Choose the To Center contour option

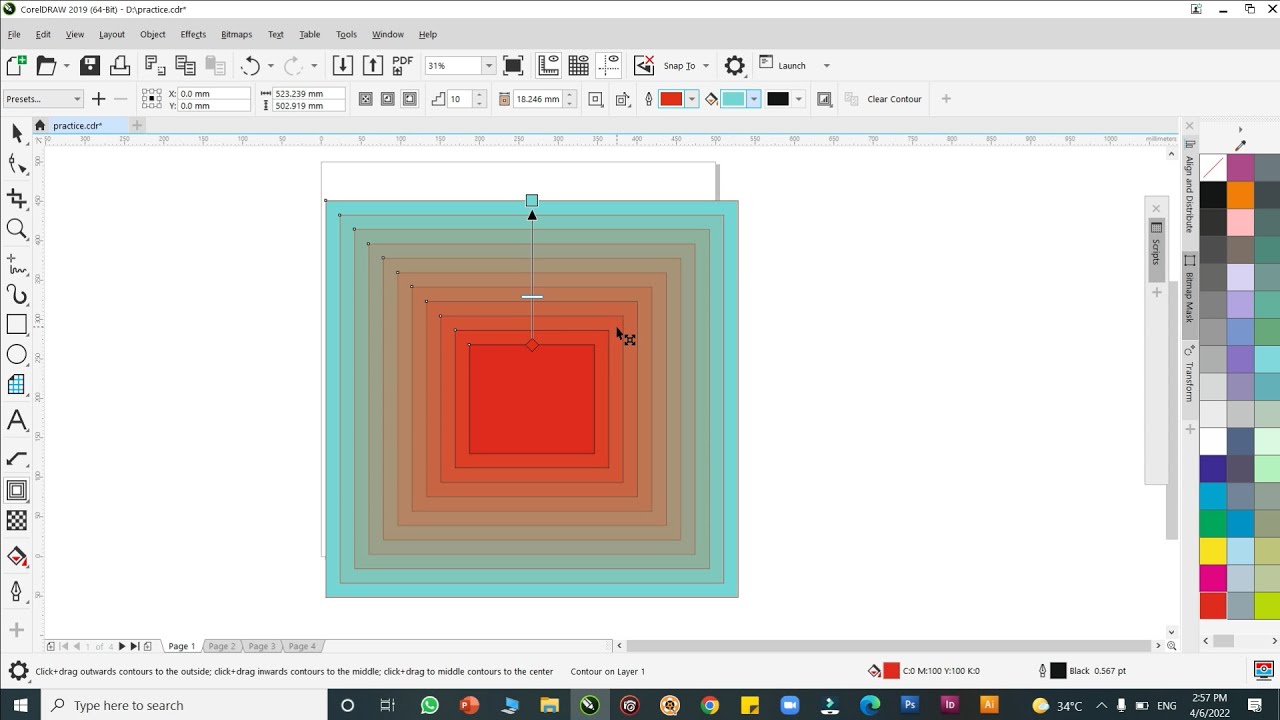point(365,99)
